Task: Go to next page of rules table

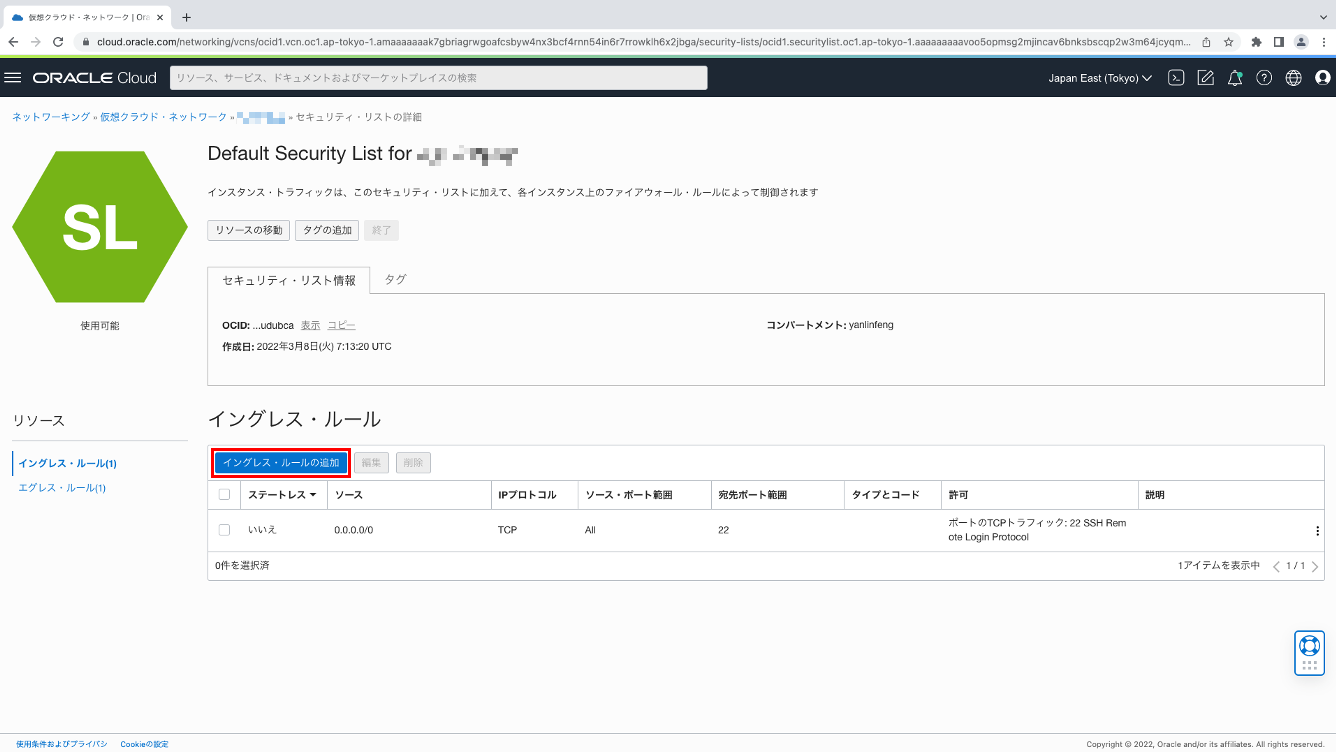Action: (1314, 567)
